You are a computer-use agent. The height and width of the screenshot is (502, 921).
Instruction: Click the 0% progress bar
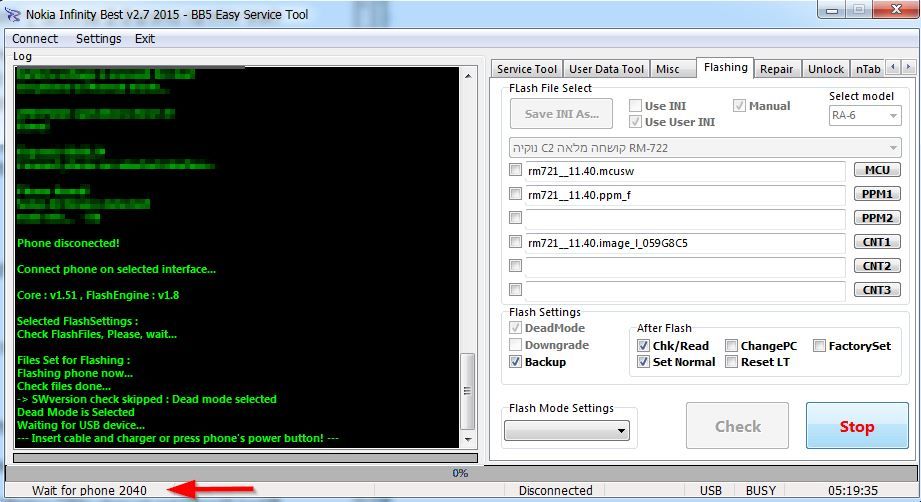click(460, 473)
